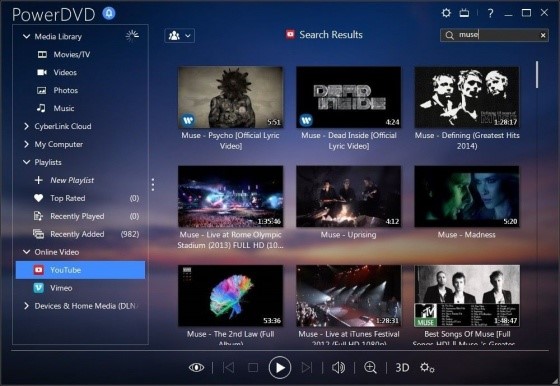
Task: Click the TV mode icon in the title bar
Action: (x=464, y=13)
